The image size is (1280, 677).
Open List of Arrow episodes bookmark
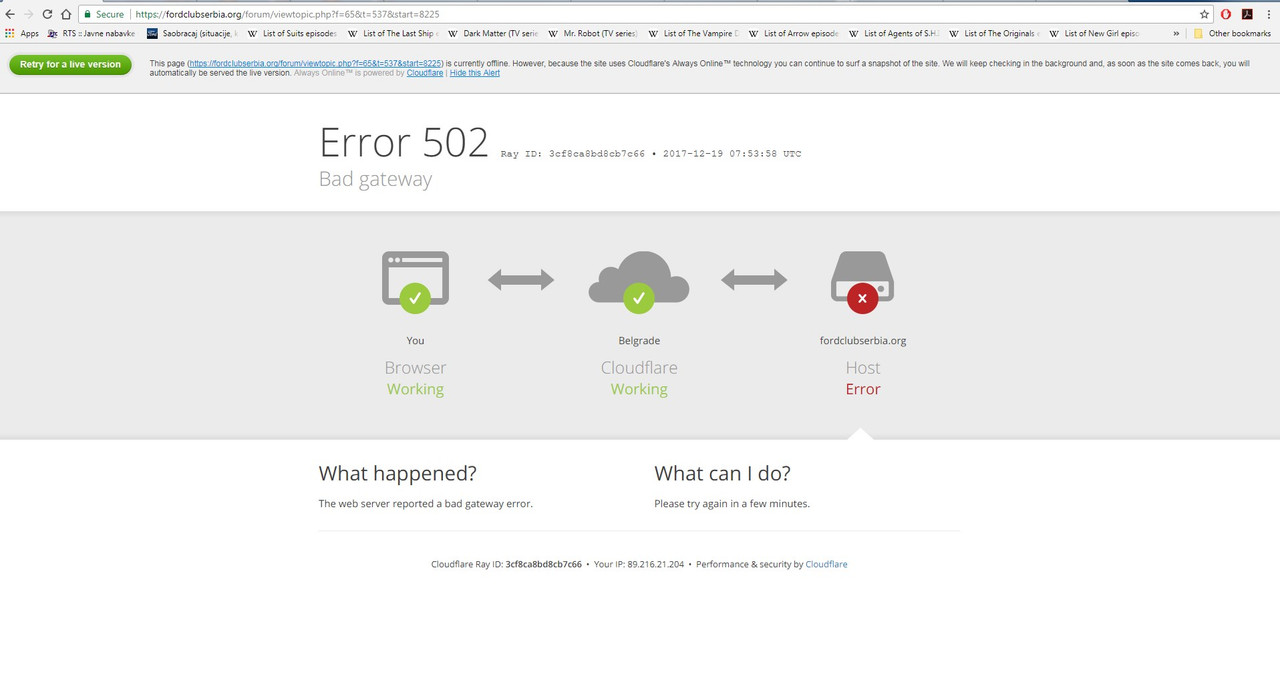coord(793,33)
